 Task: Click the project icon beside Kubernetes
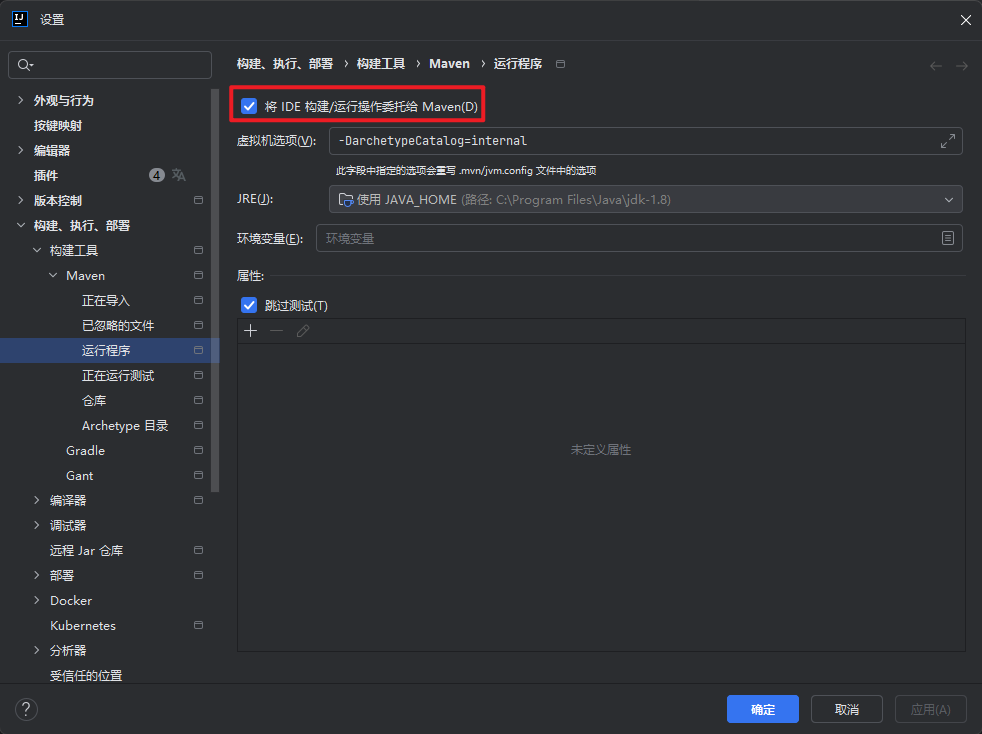(x=199, y=626)
